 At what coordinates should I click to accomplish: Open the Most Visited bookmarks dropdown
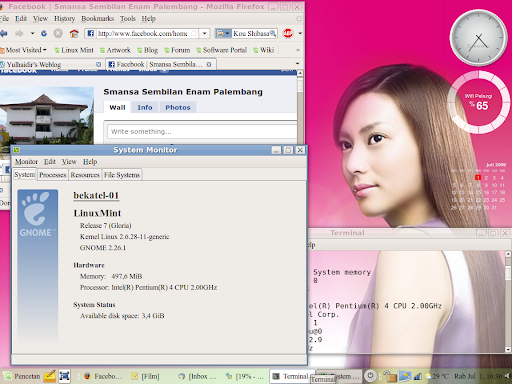pyautogui.click(x=23, y=50)
